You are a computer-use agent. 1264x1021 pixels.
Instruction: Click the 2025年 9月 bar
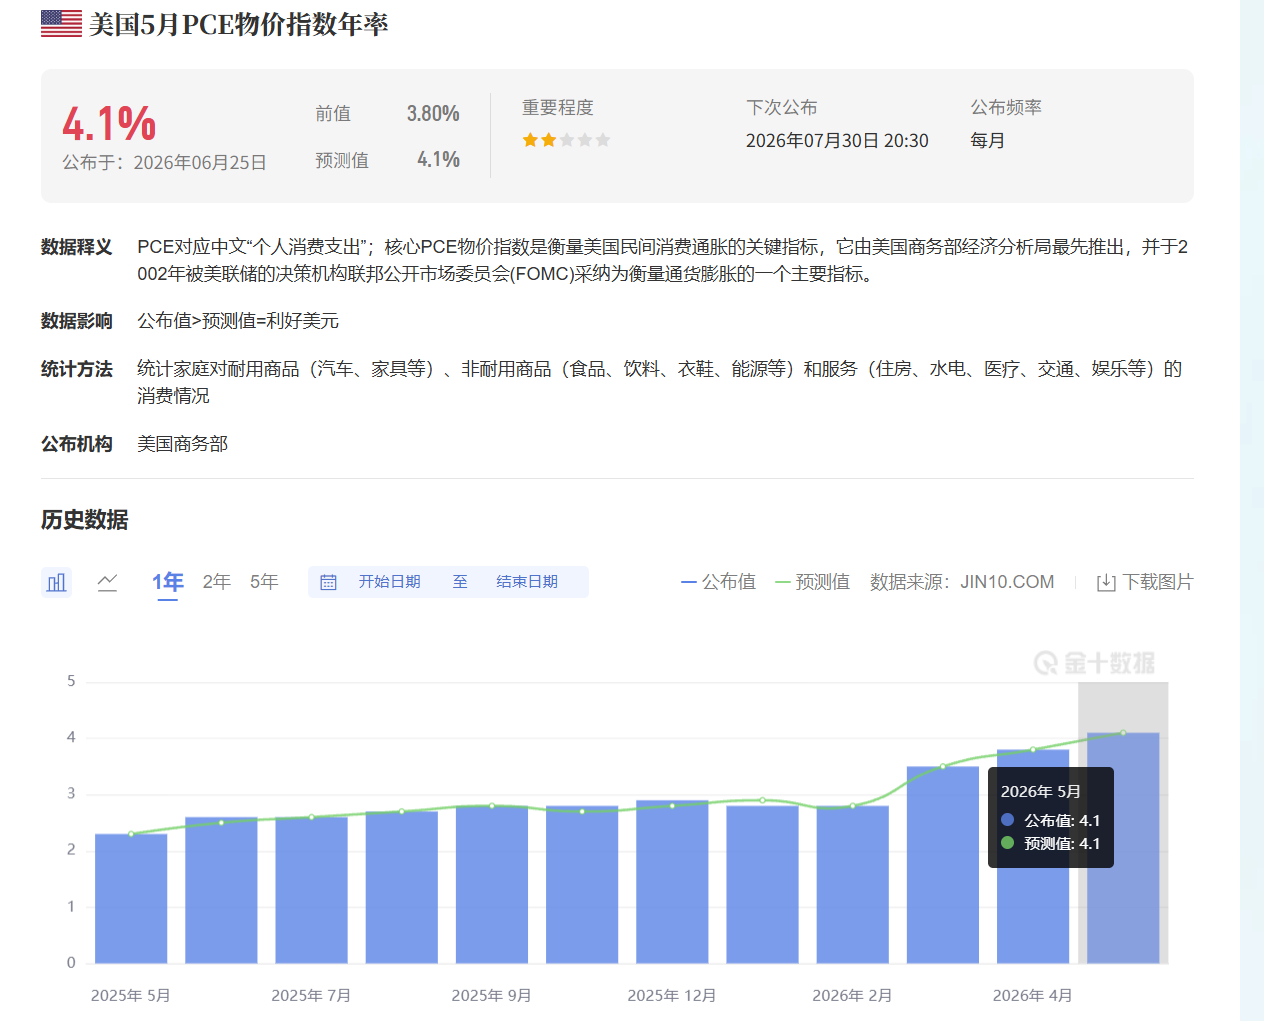(x=492, y=884)
